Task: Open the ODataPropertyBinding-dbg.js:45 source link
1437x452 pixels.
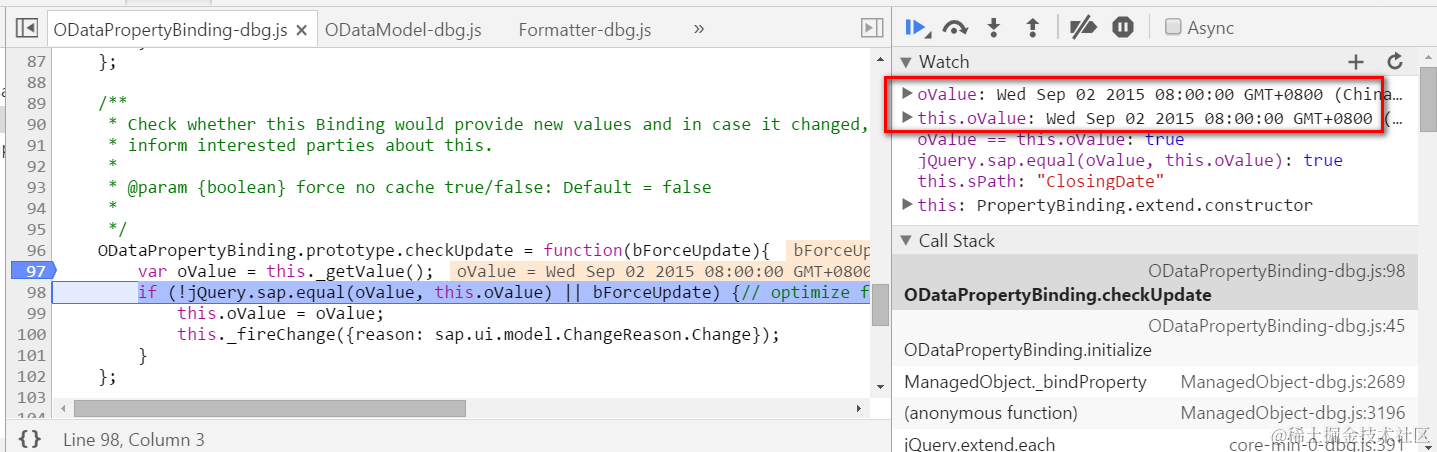Action: pyautogui.click(x=1276, y=326)
